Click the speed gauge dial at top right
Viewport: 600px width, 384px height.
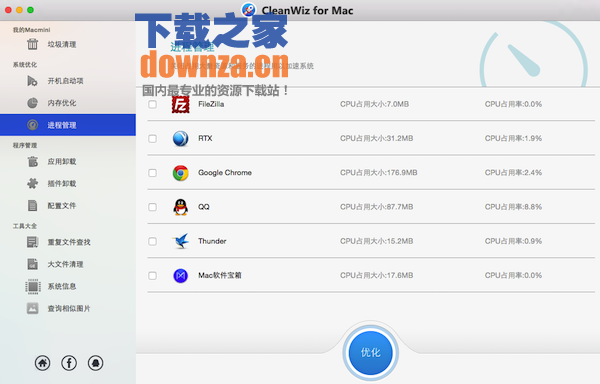pyautogui.click(x=533, y=55)
